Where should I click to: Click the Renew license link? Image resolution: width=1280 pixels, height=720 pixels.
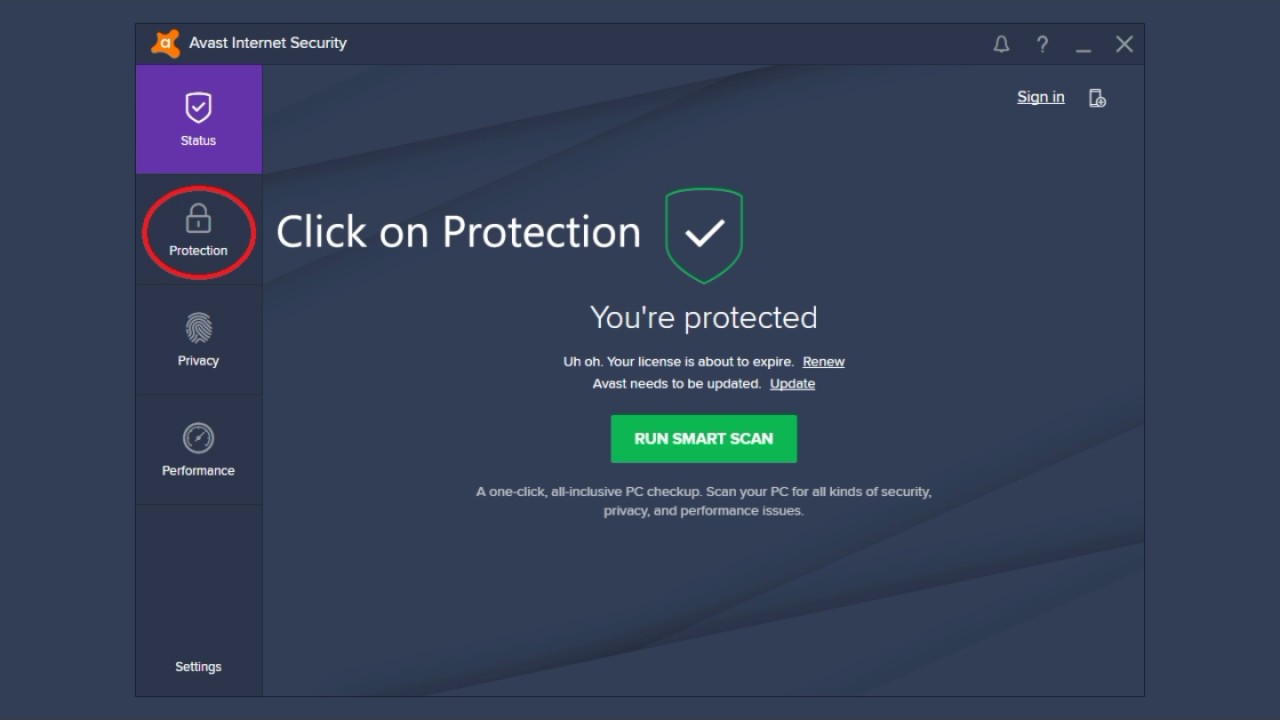pyautogui.click(x=823, y=362)
